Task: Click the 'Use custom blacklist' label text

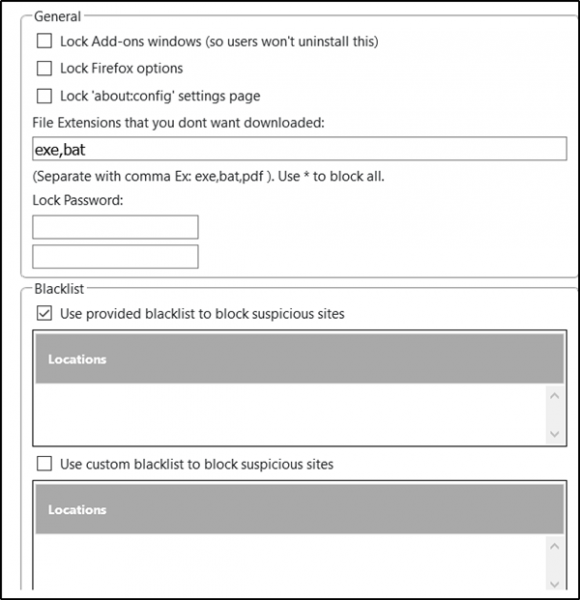Action: [x=197, y=464]
